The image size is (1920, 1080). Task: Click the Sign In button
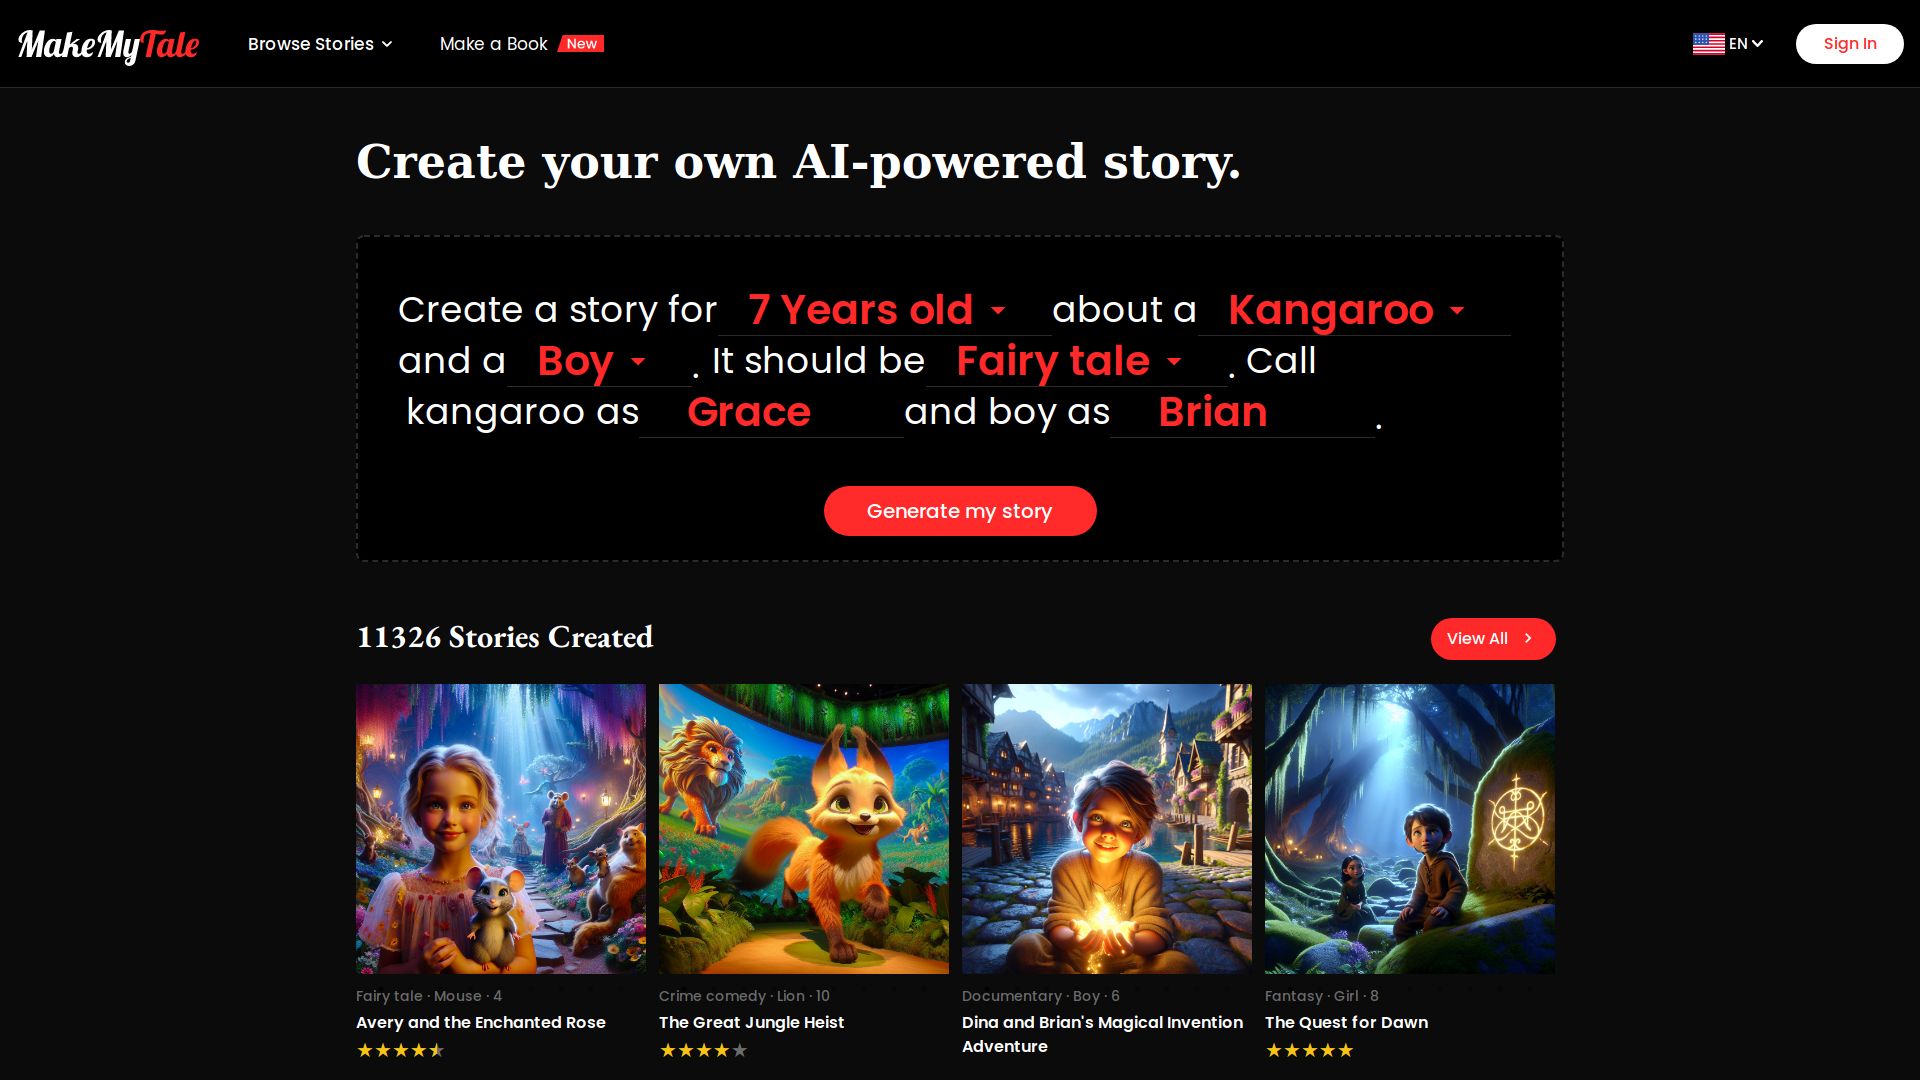1849,44
